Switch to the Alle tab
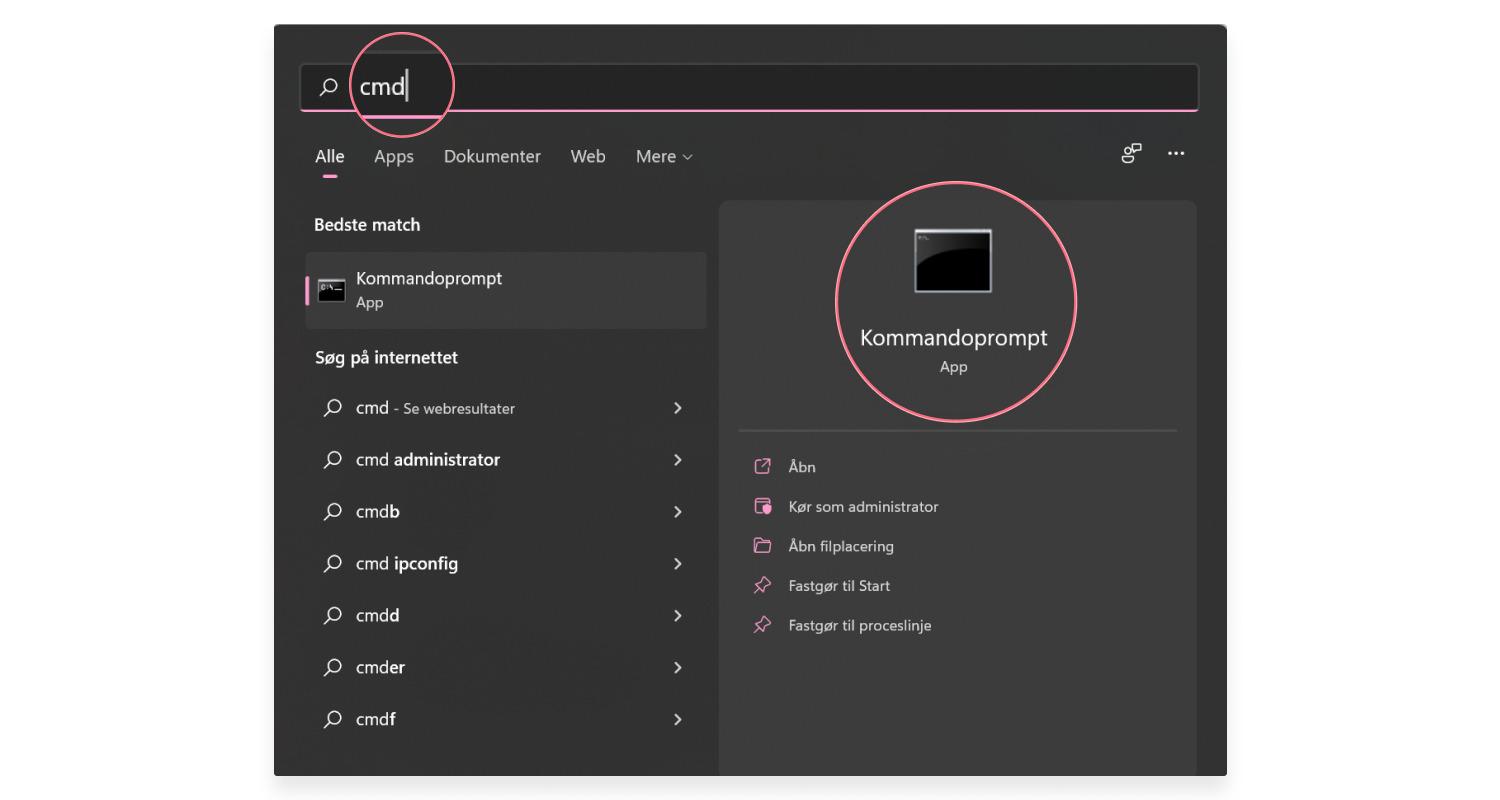1500x800 pixels. click(x=330, y=156)
